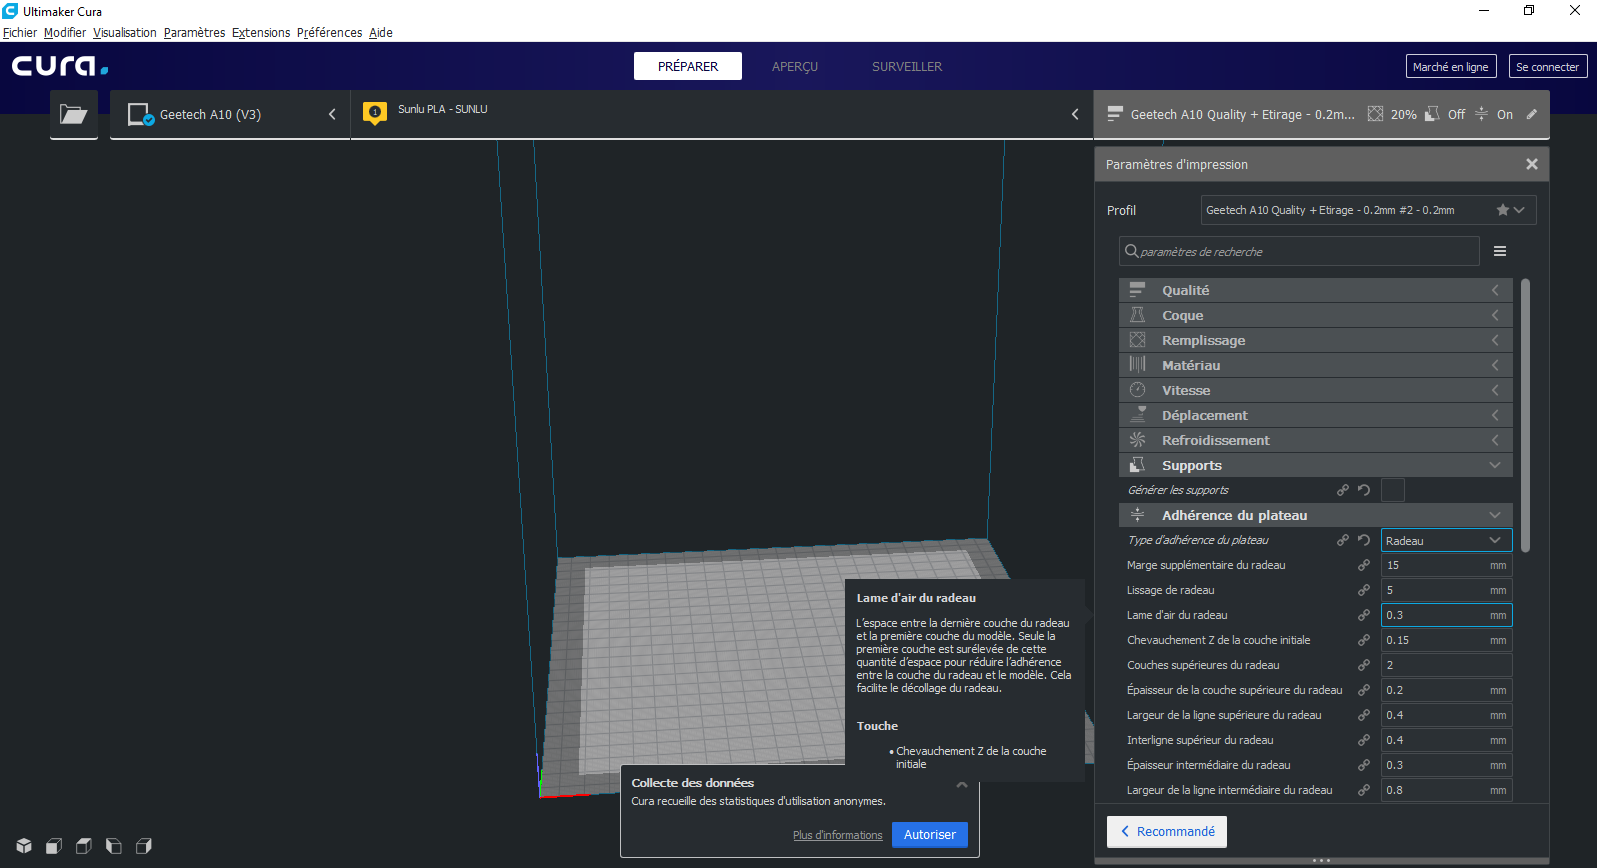The image size is (1597, 868).
Task: Open the Extensions menu
Action: pos(261,32)
